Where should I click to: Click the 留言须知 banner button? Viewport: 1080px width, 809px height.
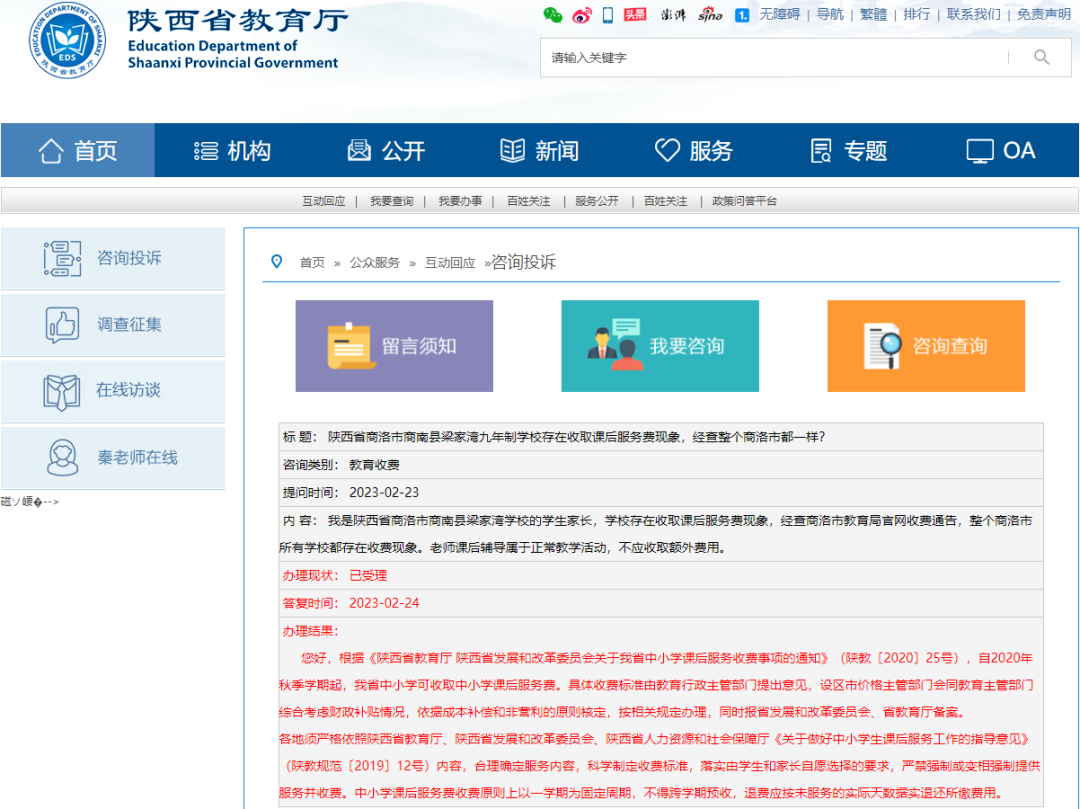click(394, 345)
